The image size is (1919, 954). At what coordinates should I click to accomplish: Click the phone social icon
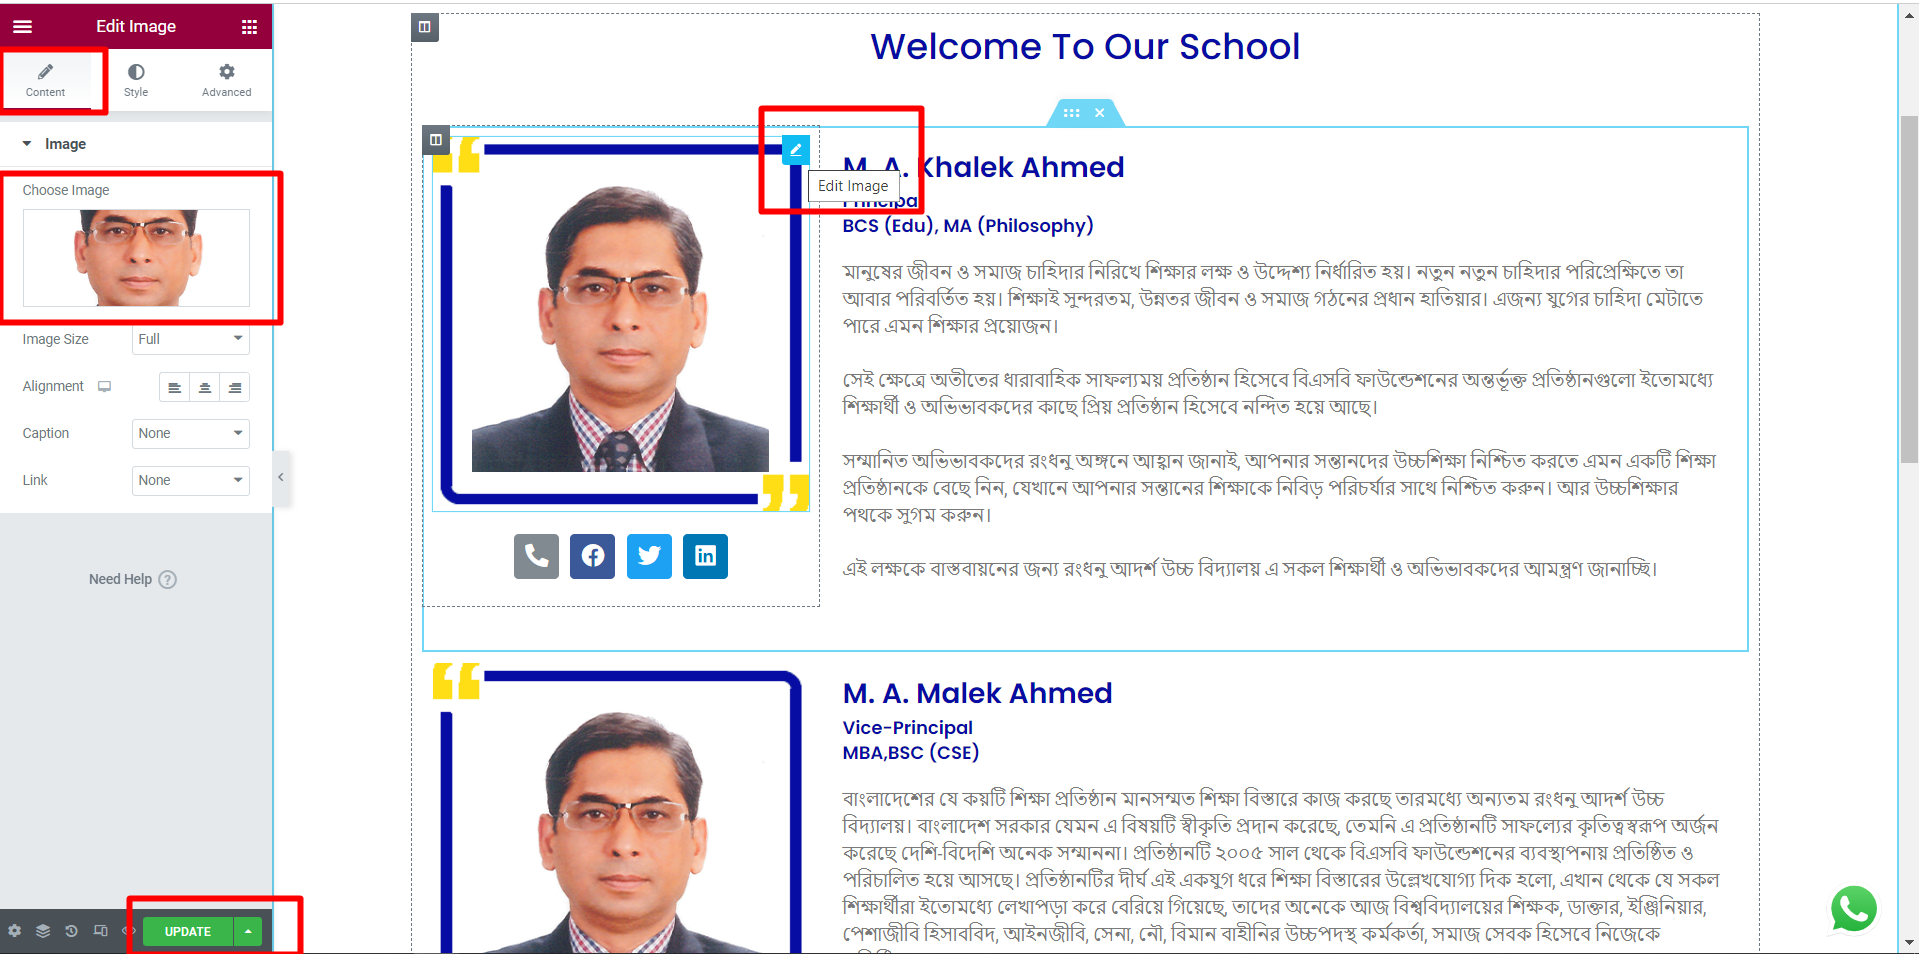[536, 556]
